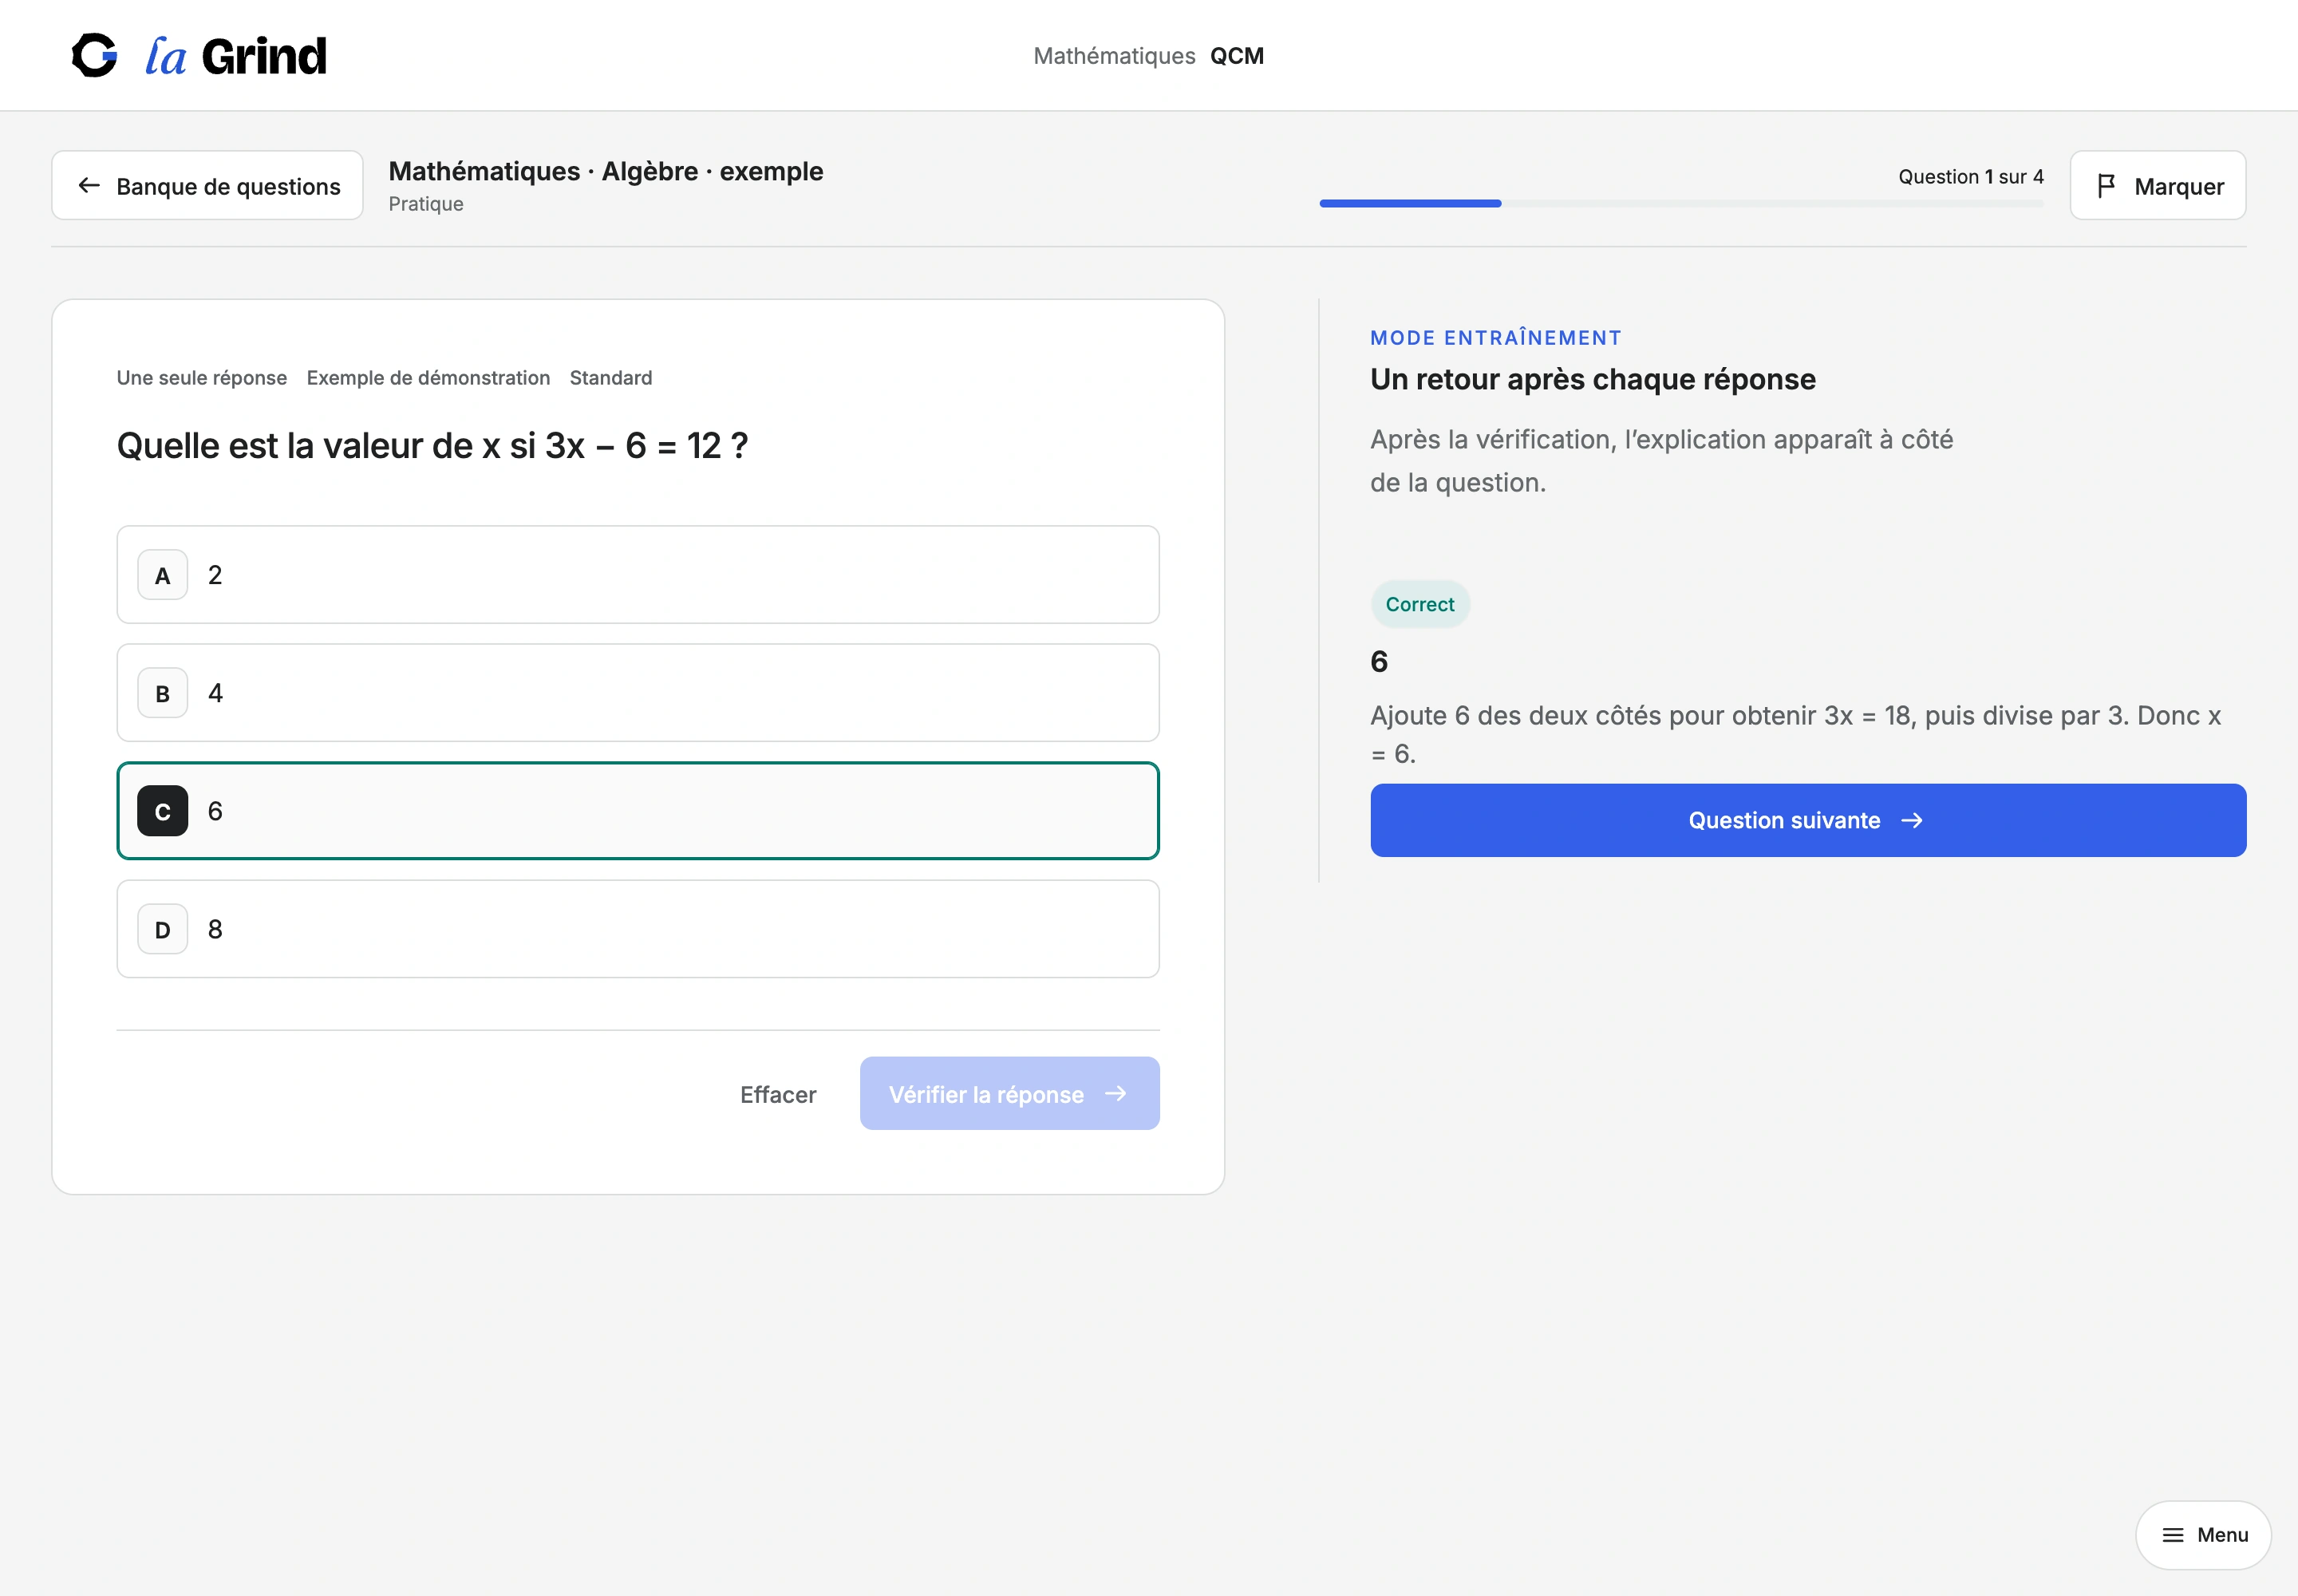The width and height of the screenshot is (2298, 1596).
Task: Click the question text about 3x – 6 = 12
Action: (x=432, y=445)
